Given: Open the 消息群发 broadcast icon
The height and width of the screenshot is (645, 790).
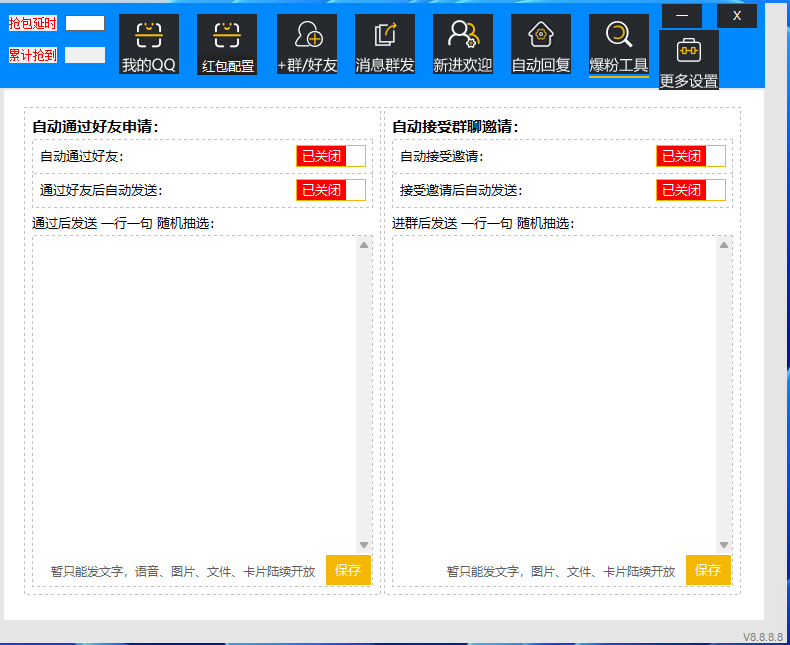Looking at the screenshot, I should (x=385, y=36).
